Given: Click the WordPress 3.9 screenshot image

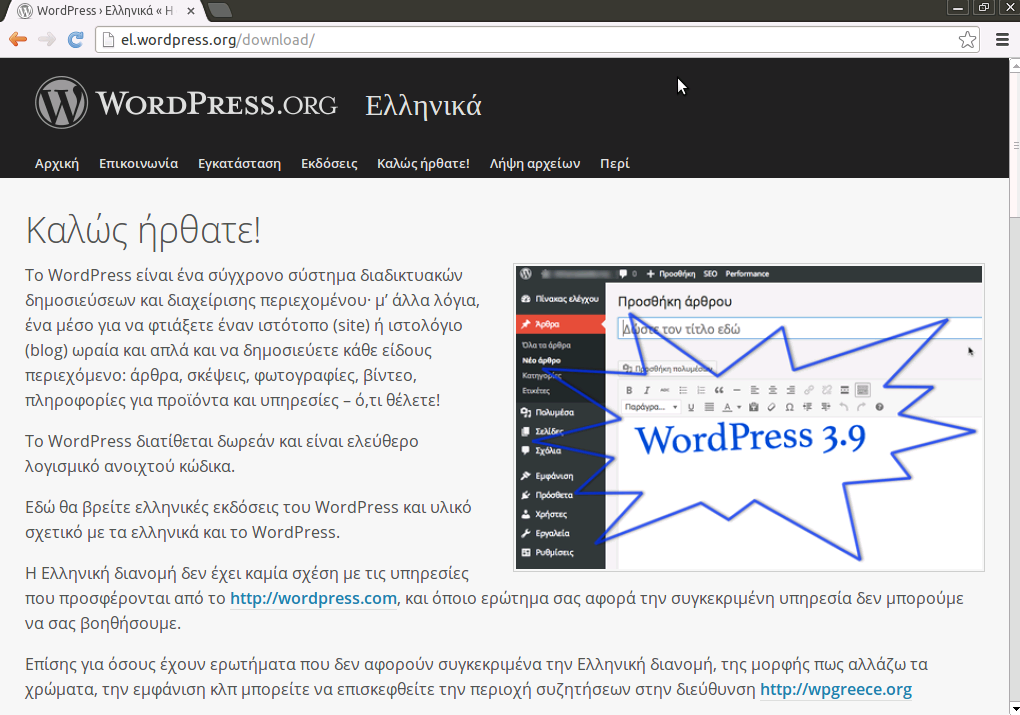Looking at the screenshot, I should 749,417.
